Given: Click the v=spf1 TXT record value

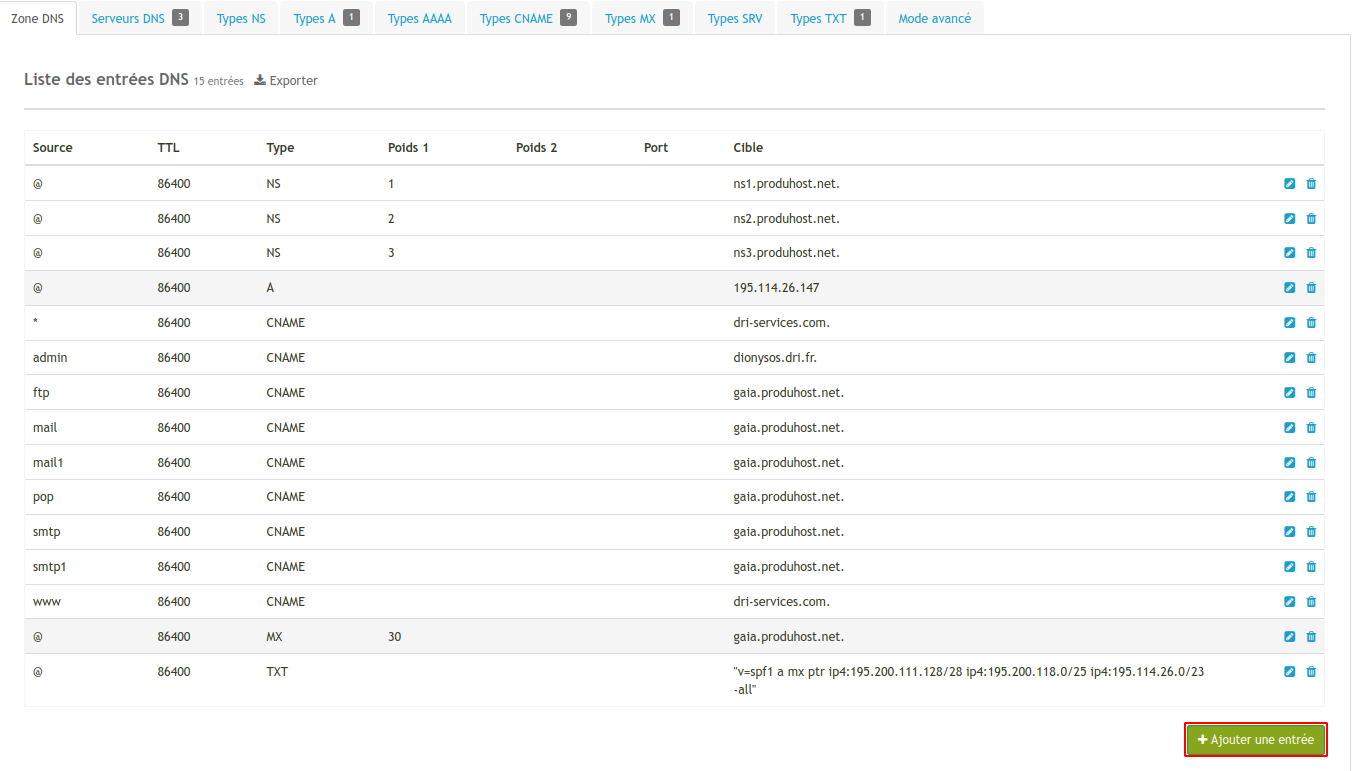Looking at the screenshot, I should click(x=969, y=680).
